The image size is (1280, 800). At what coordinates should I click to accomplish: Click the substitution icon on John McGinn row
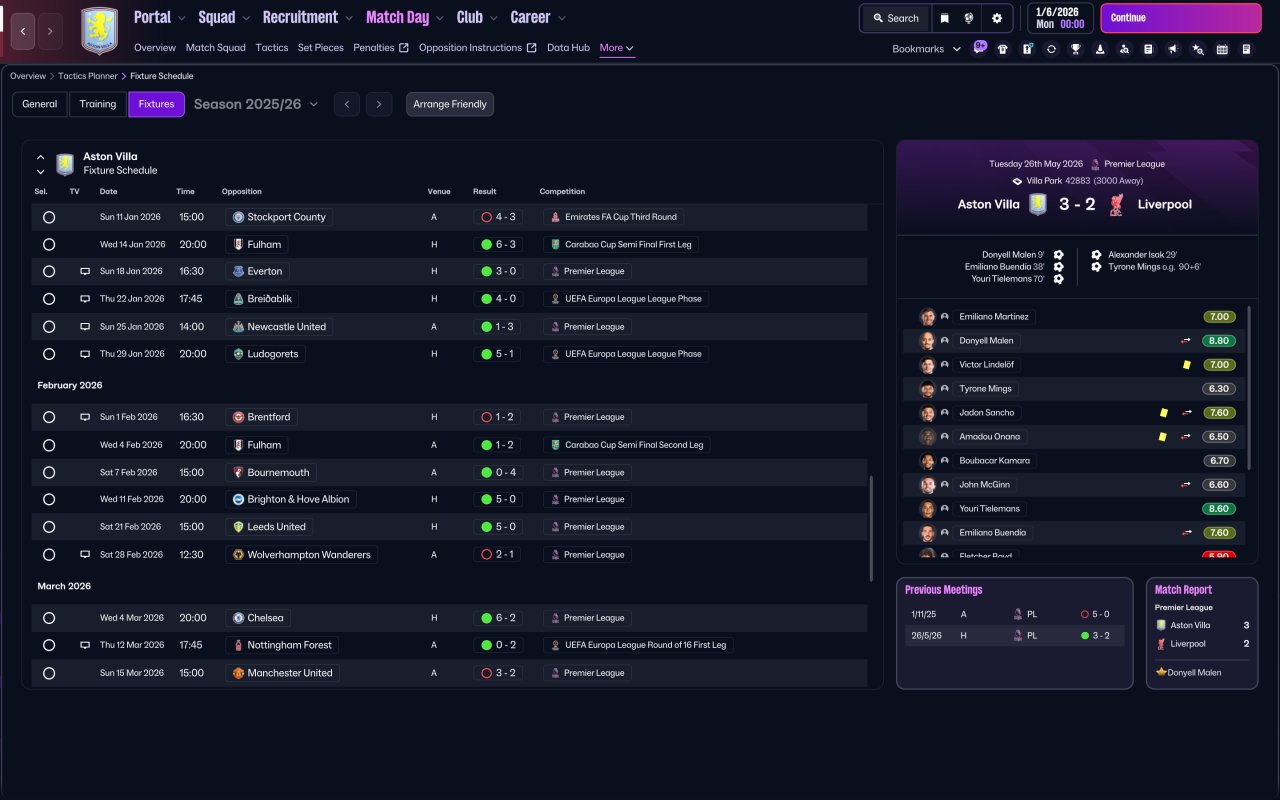(1186, 485)
